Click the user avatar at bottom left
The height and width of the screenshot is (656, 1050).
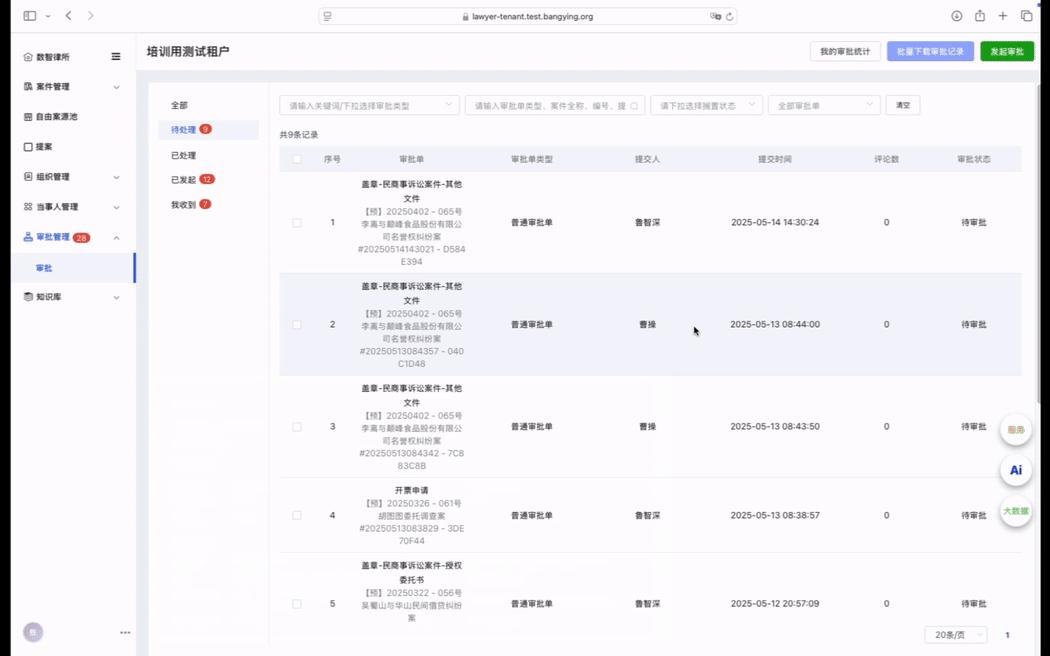[33, 632]
